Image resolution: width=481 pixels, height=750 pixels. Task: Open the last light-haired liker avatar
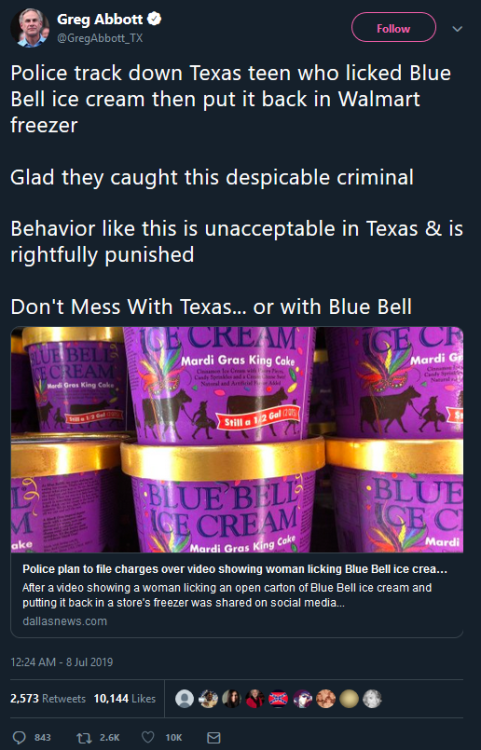coord(372,699)
